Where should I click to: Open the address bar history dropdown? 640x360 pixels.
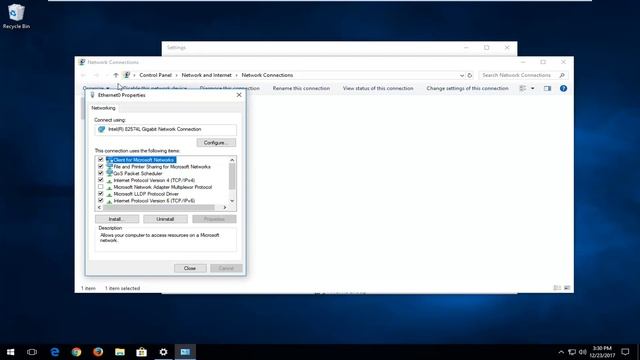pyautogui.click(x=462, y=75)
